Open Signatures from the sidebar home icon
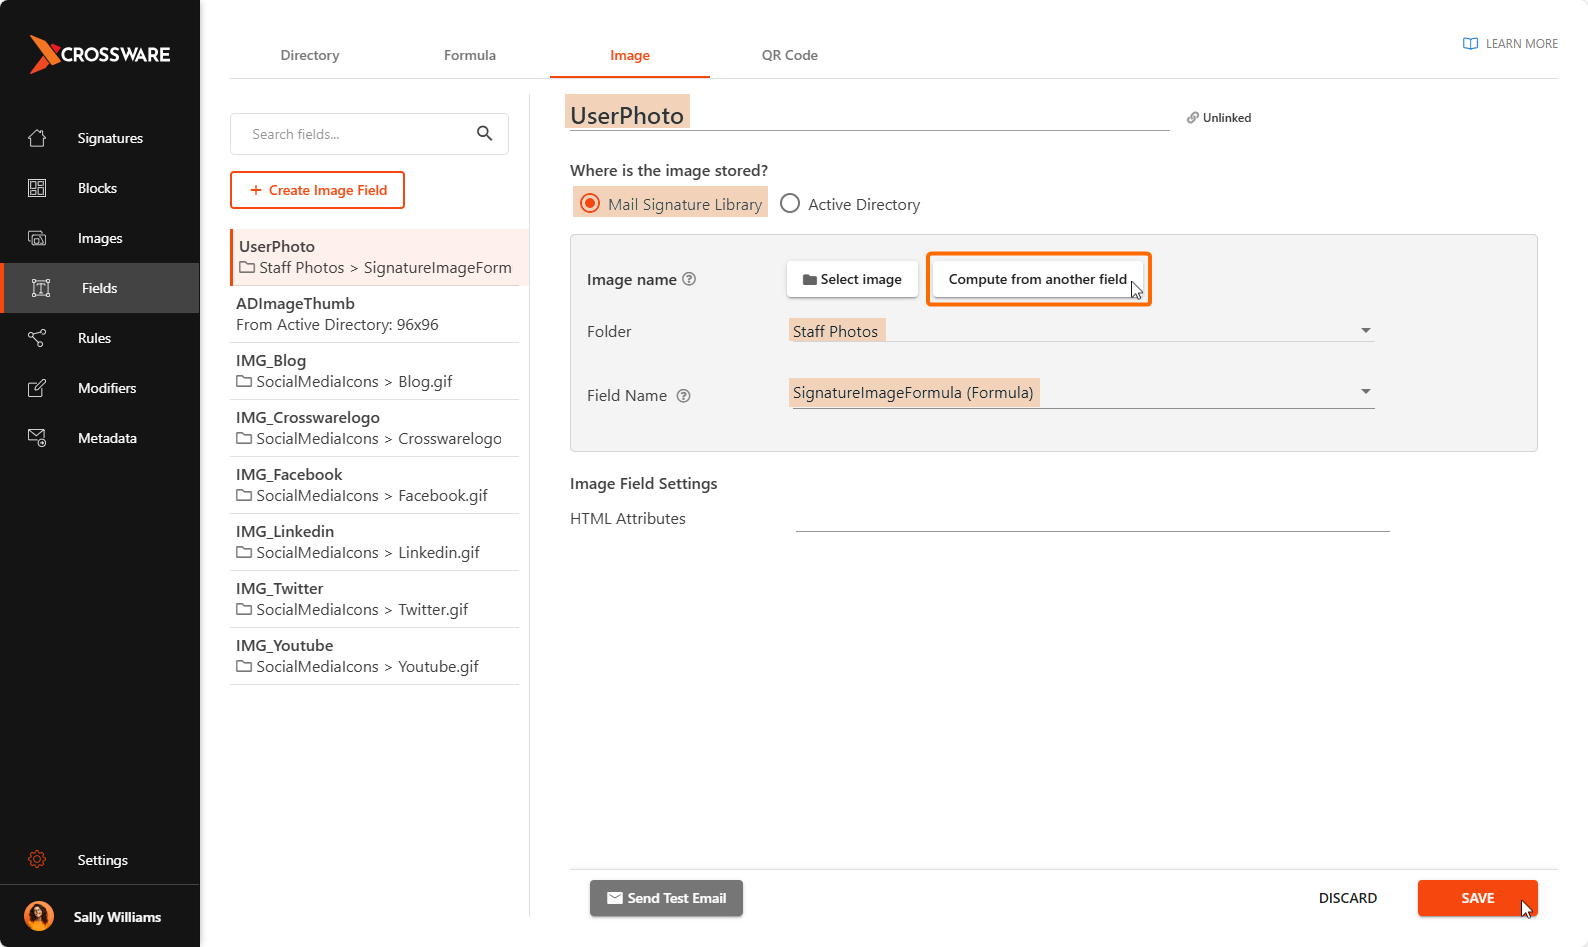Screen dimensions: 1588x947 click(x=37, y=138)
